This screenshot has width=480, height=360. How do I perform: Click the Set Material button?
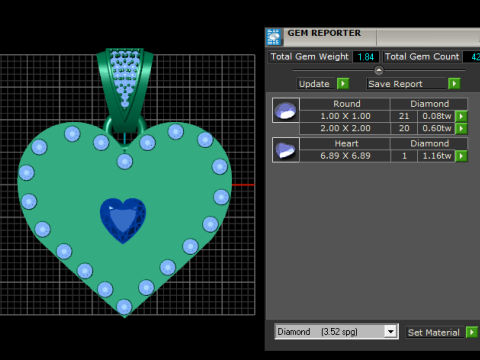pyautogui.click(x=434, y=332)
